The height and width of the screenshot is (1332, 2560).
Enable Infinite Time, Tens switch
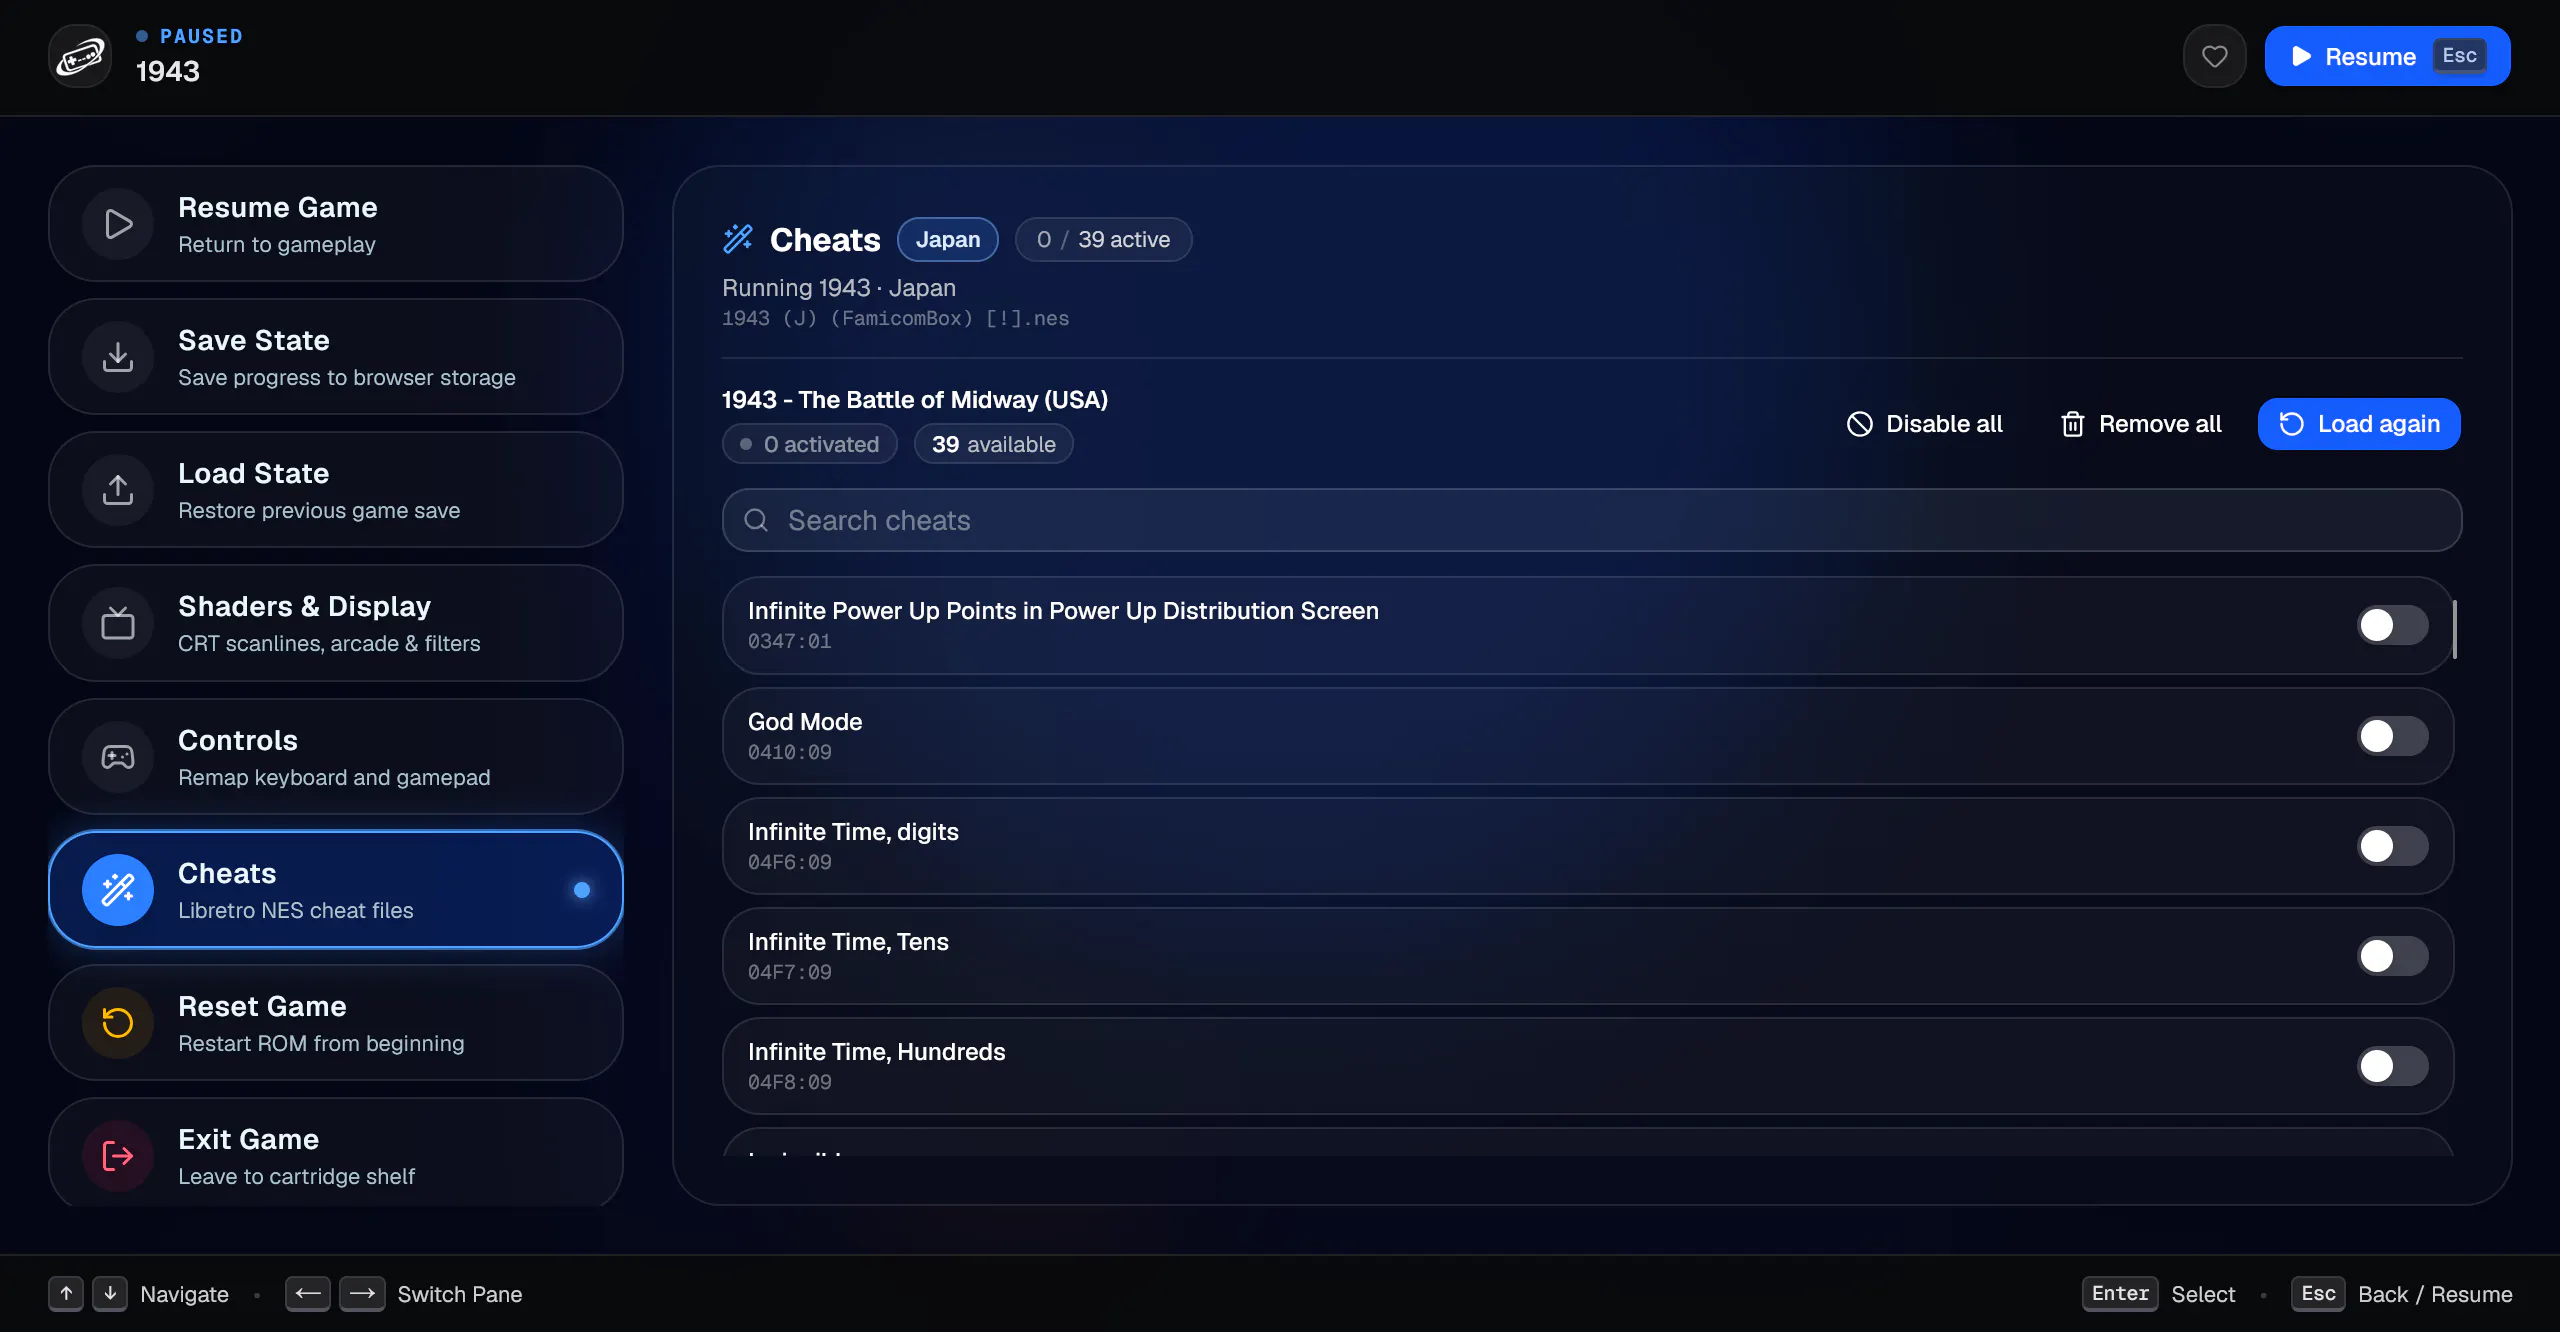2393,956
